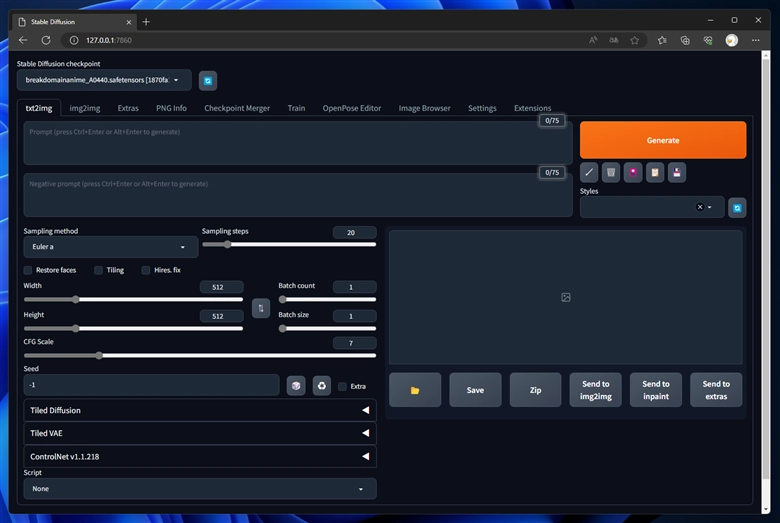The width and height of the screenshot is (780, 523).
Task: Enable Restore faces checkbox
Action: click(x=28, y=270)
